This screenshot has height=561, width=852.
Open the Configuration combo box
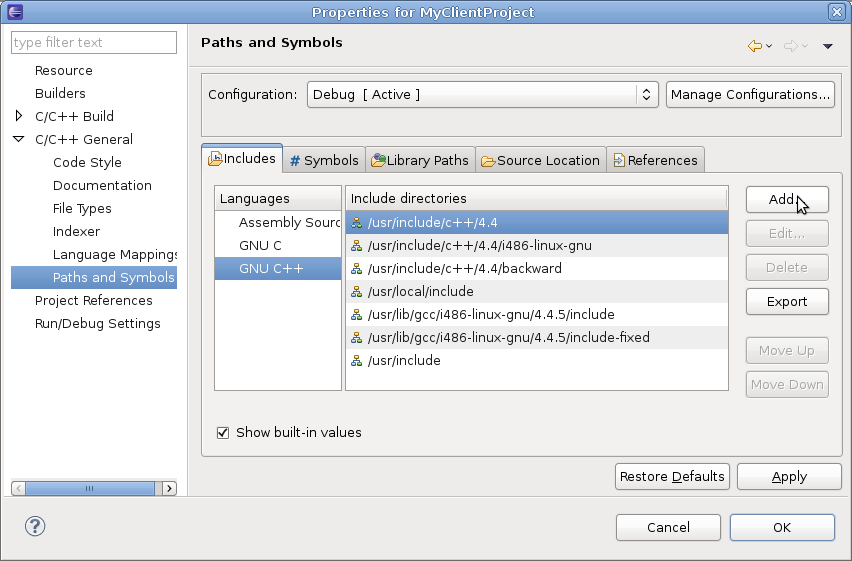tap(483, 95)
